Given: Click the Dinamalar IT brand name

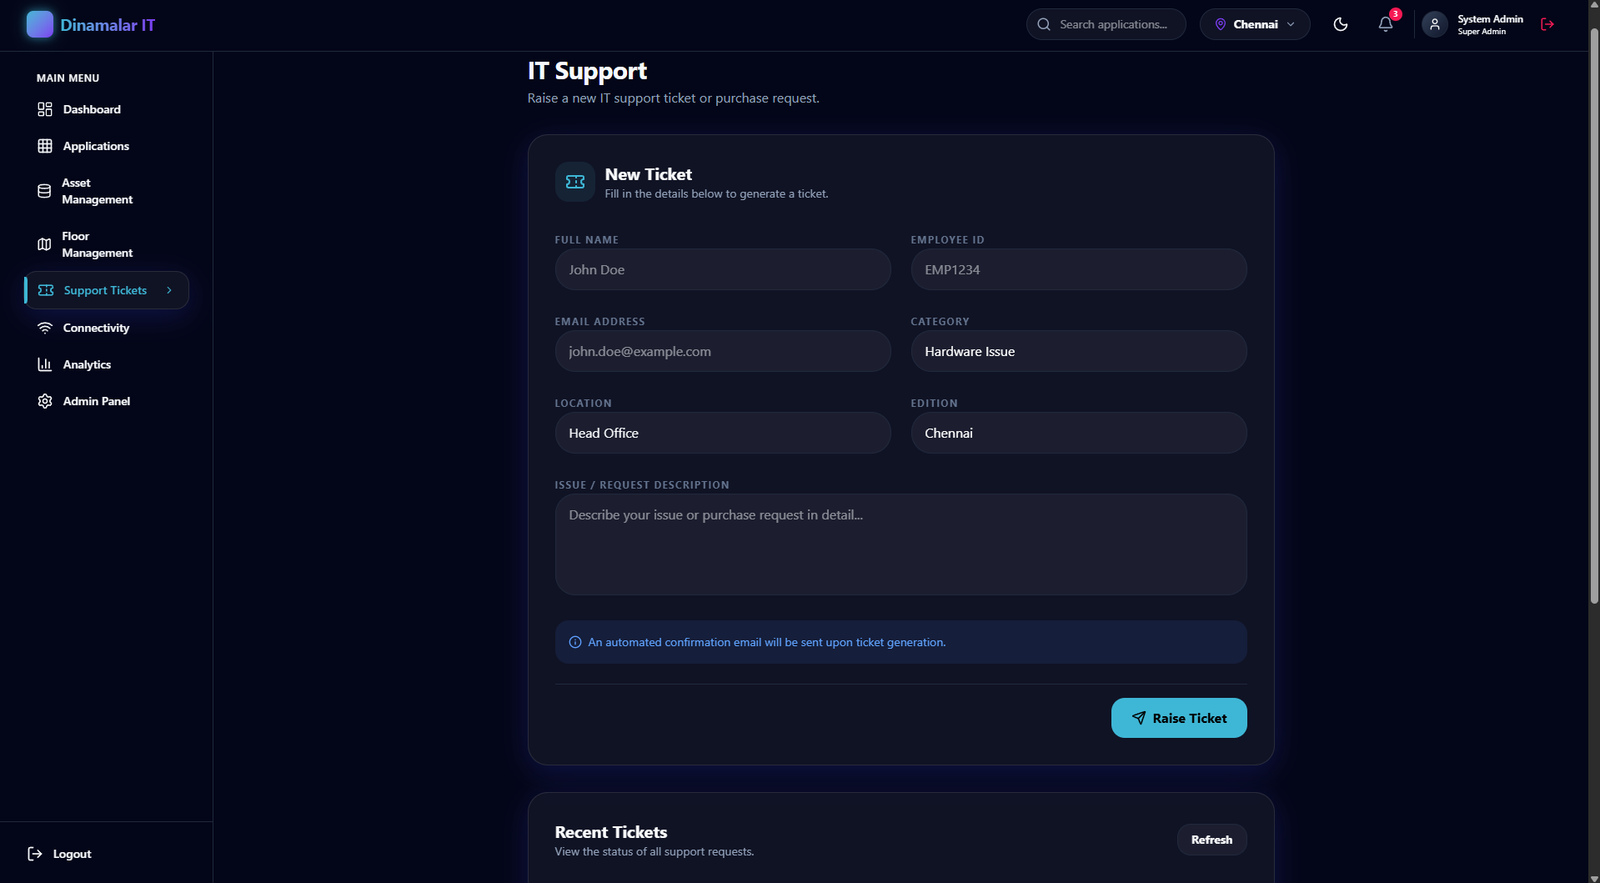Looking at the screenshot, I should (x=108, y=25).
